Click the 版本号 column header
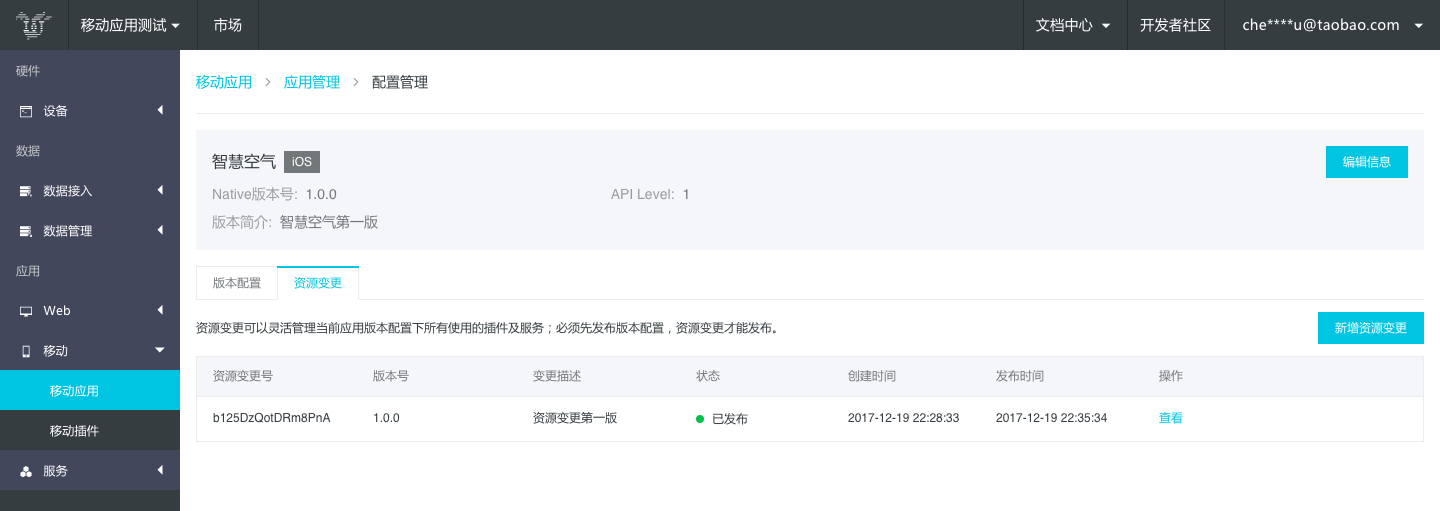This screenshot has height=511, width=1440. click(x=391, y=376)
